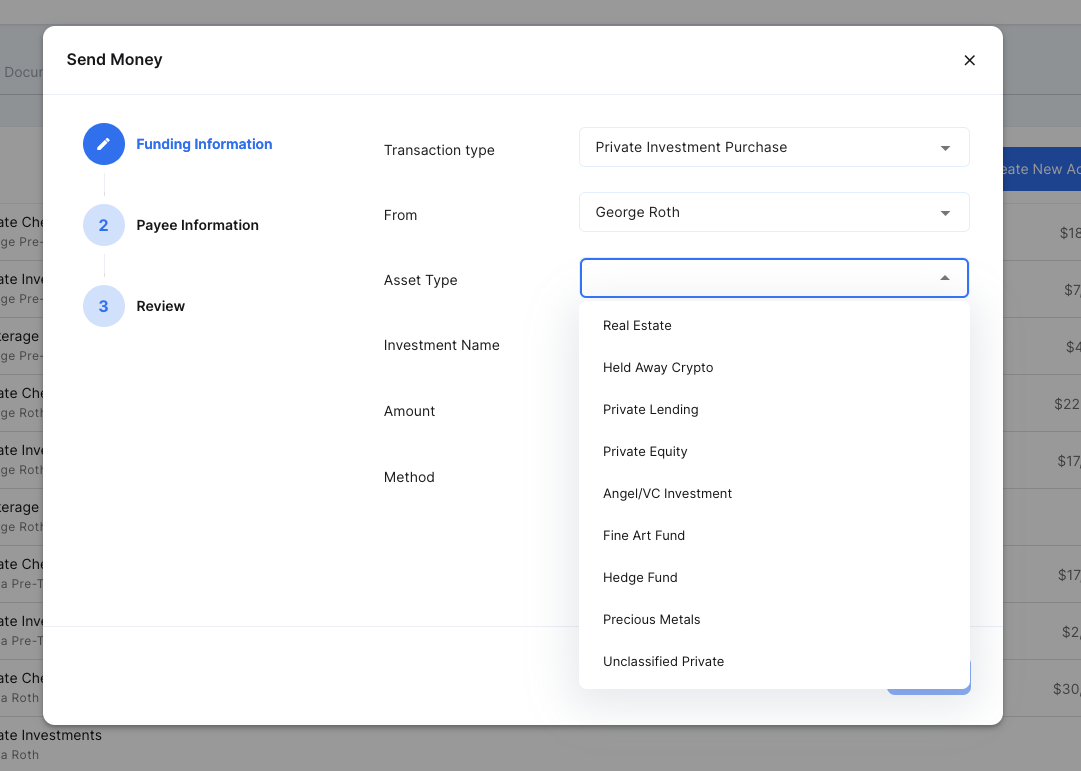
Task: Expand the From account dropdown
Action: (774, 212)
